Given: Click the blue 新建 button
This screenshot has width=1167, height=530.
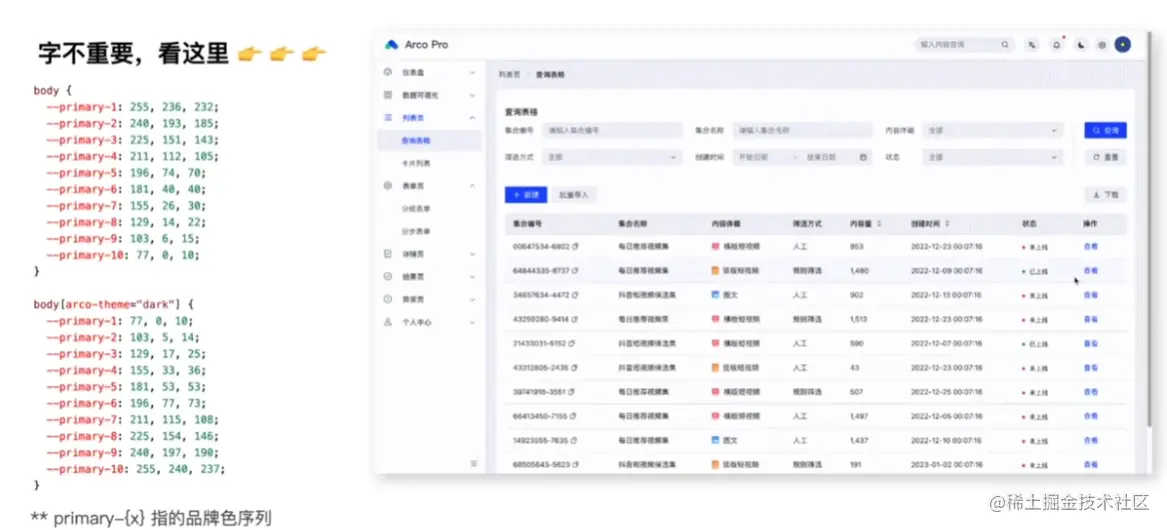Looking at the screenshot, I should click(525, 195).
